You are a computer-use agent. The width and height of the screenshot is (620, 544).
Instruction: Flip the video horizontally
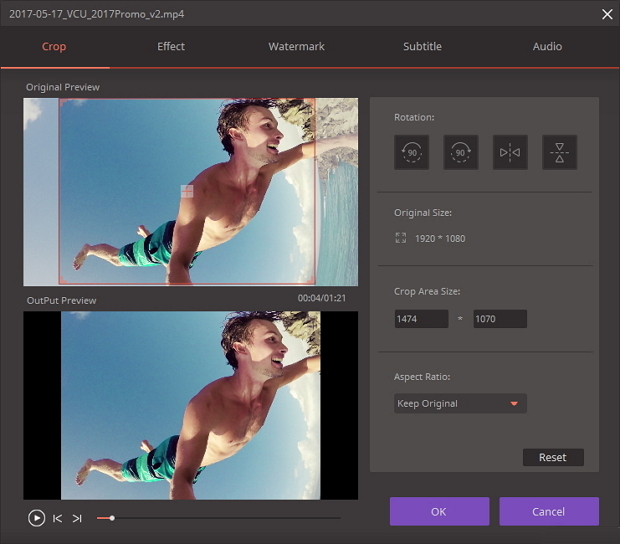click(510, 153)
